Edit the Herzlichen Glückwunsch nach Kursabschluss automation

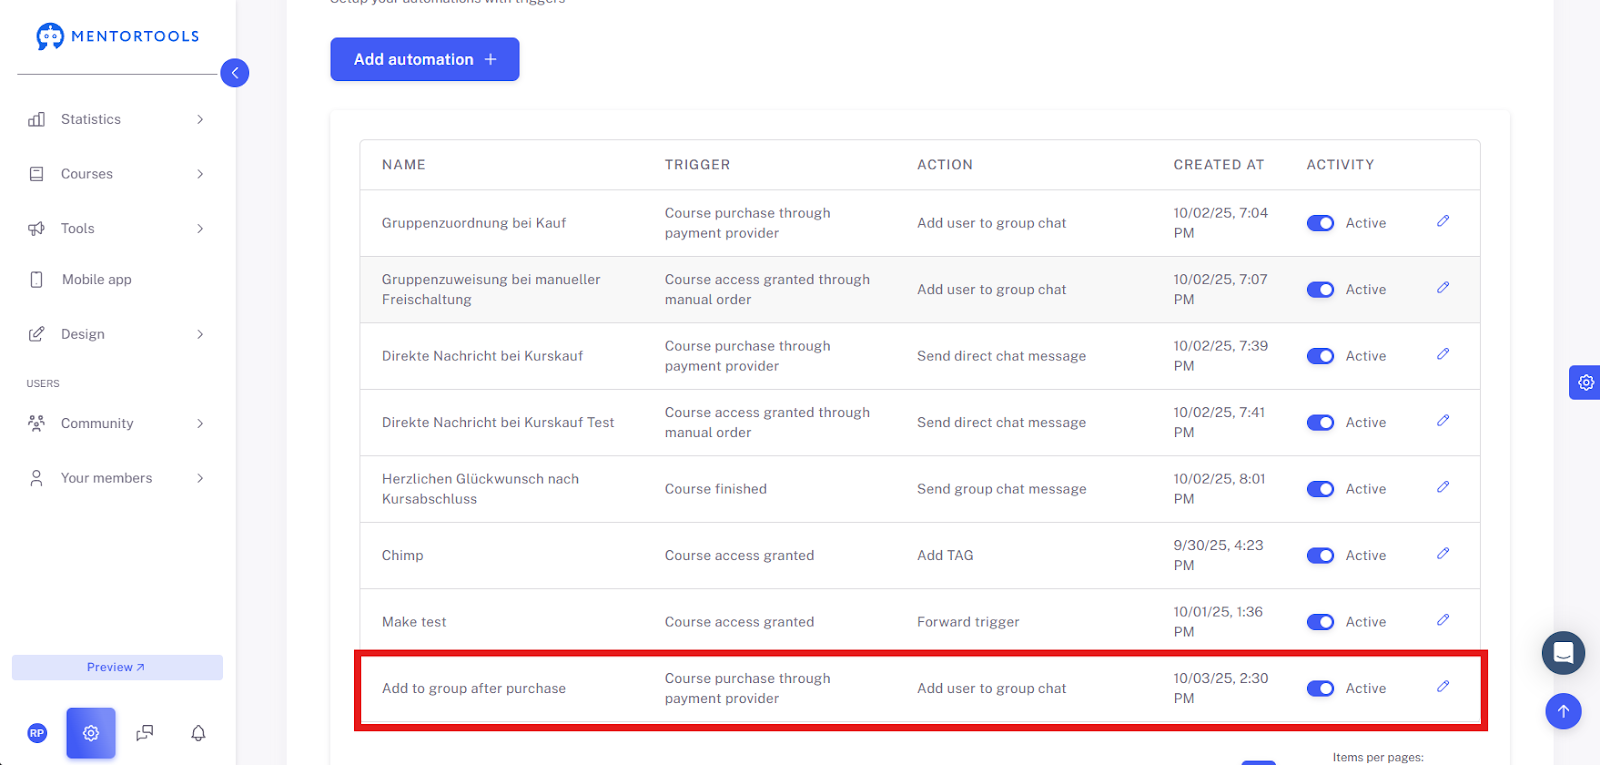pos(1443,487)
